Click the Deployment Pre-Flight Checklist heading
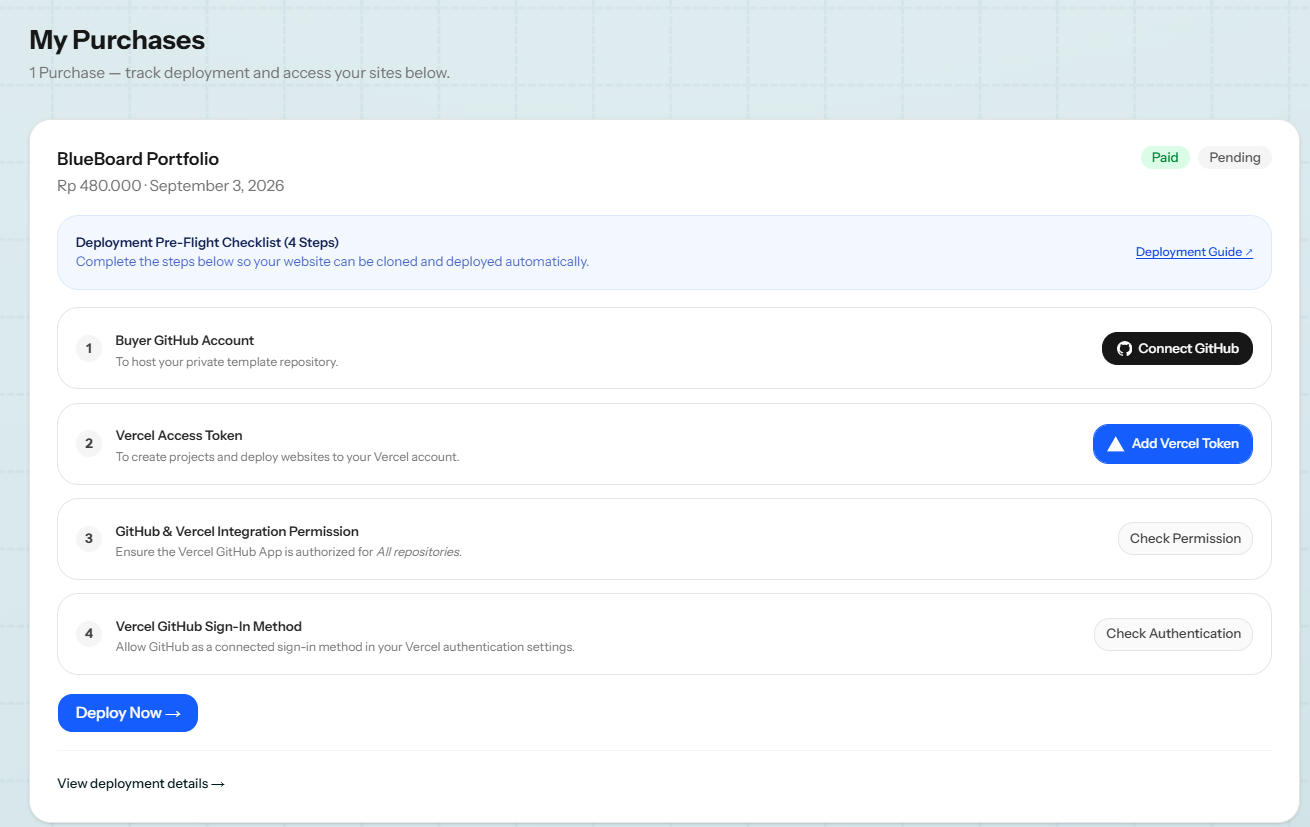The image size is (1310, 827). tap(207, 243)
